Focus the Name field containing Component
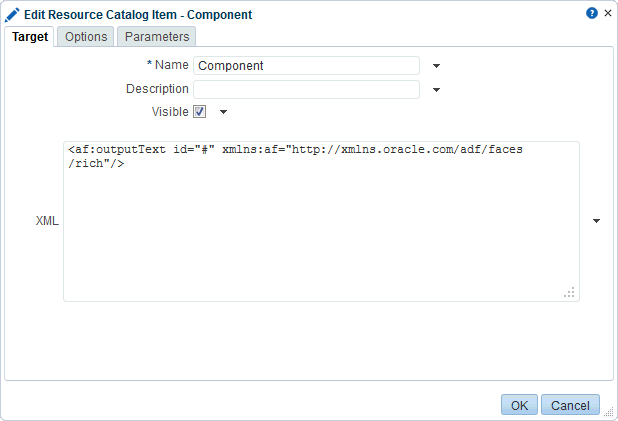 (306, 65)
